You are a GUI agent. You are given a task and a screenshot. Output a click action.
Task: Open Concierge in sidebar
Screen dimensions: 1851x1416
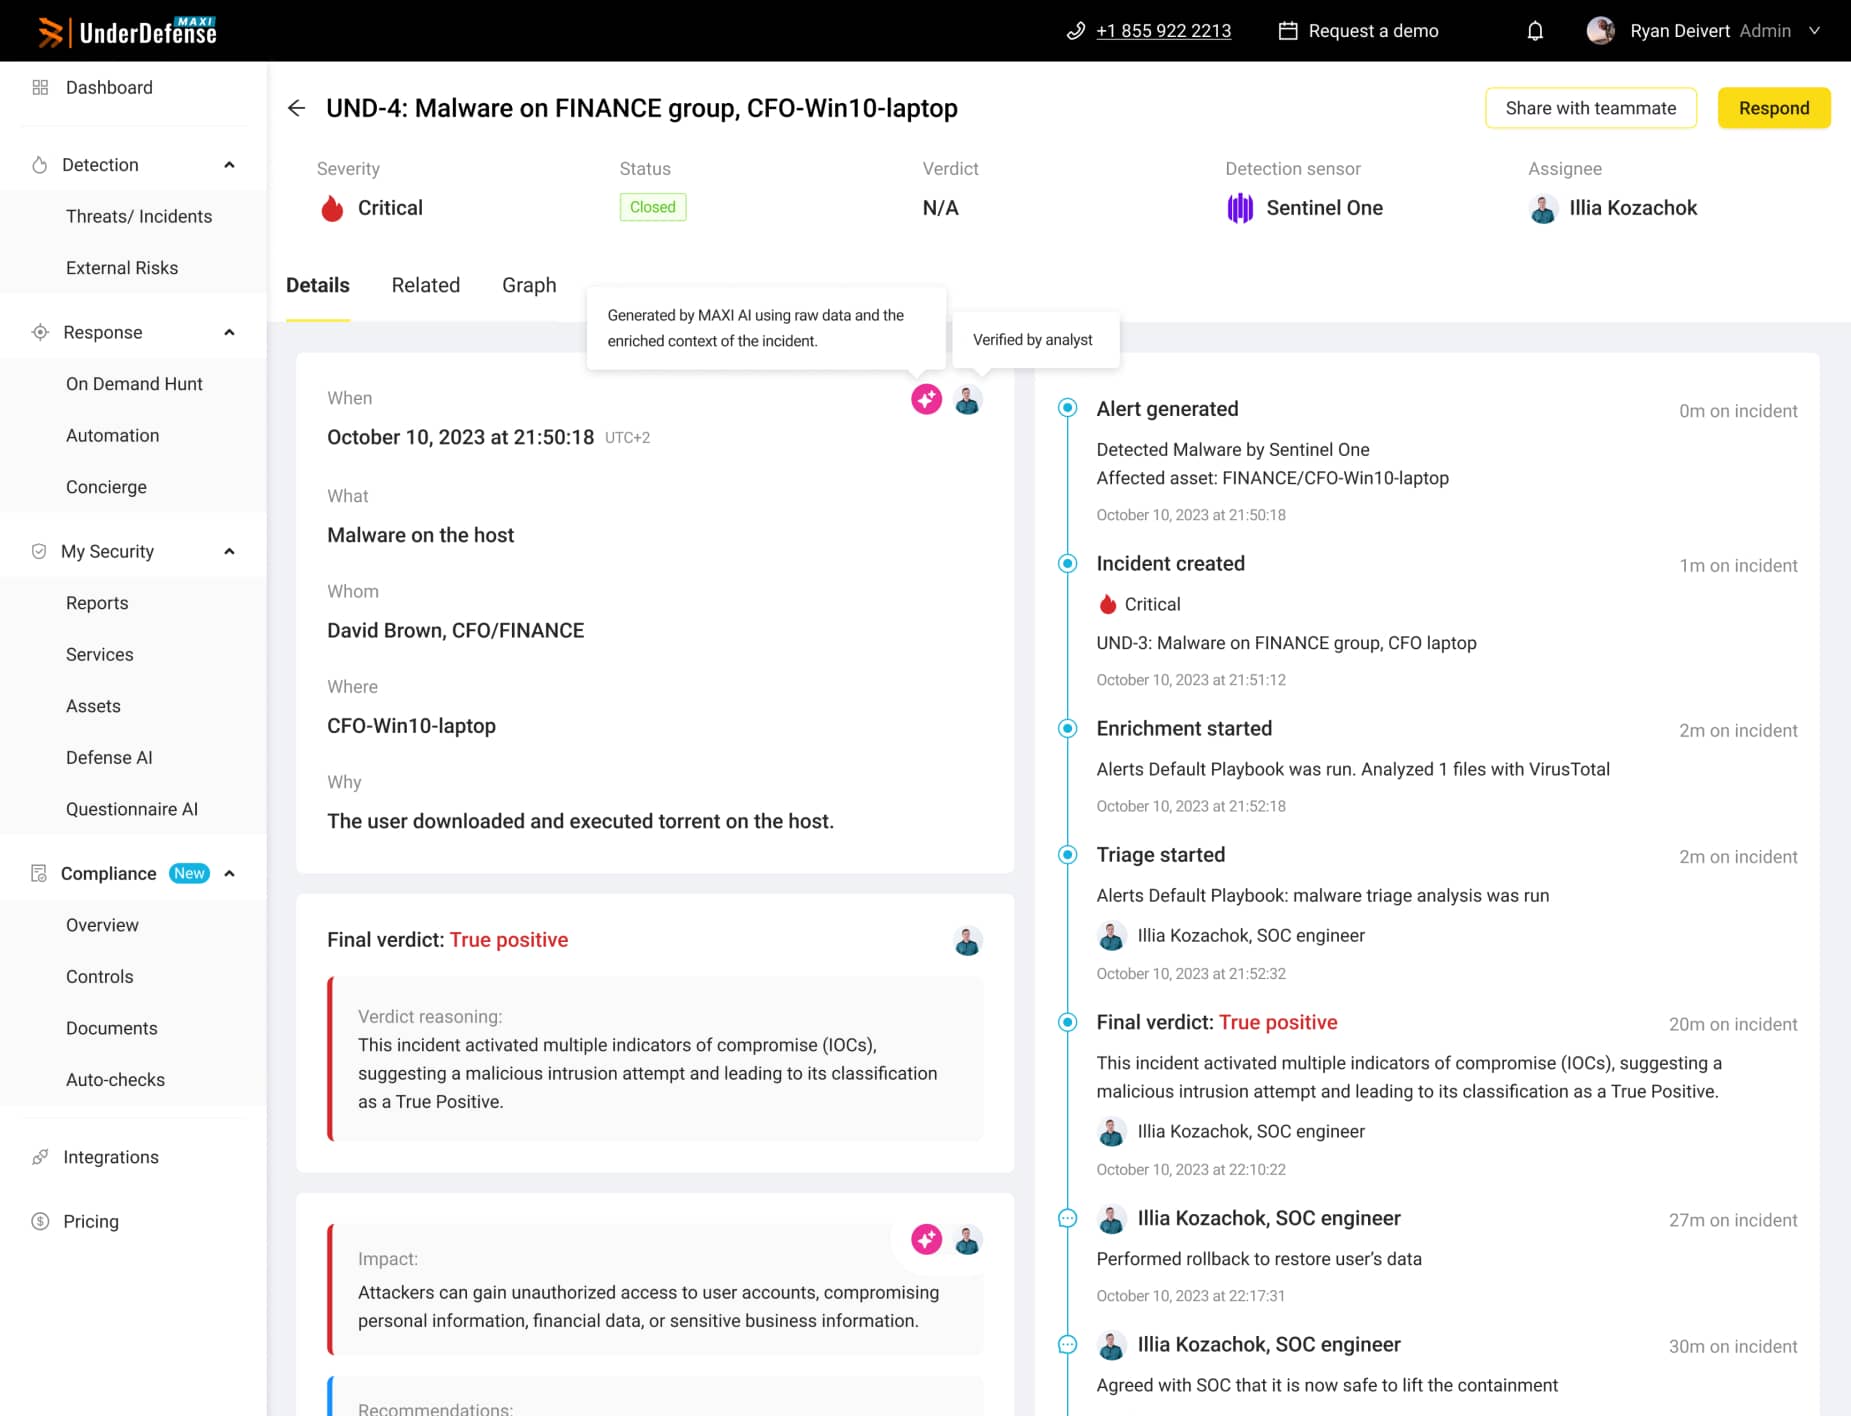[x=106, y=487]
